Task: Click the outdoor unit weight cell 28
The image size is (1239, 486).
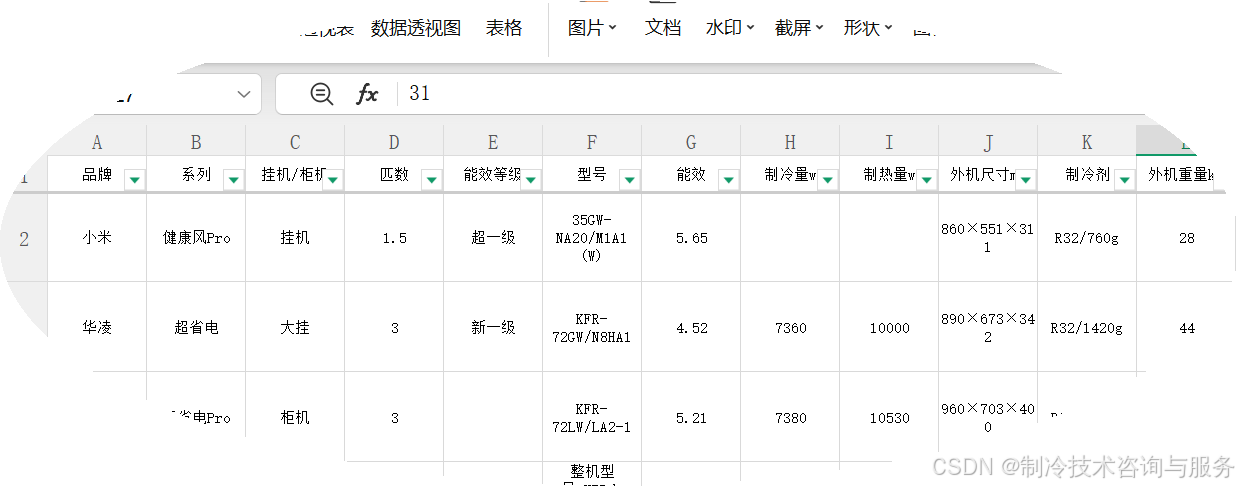Action: coord(1187,238)
